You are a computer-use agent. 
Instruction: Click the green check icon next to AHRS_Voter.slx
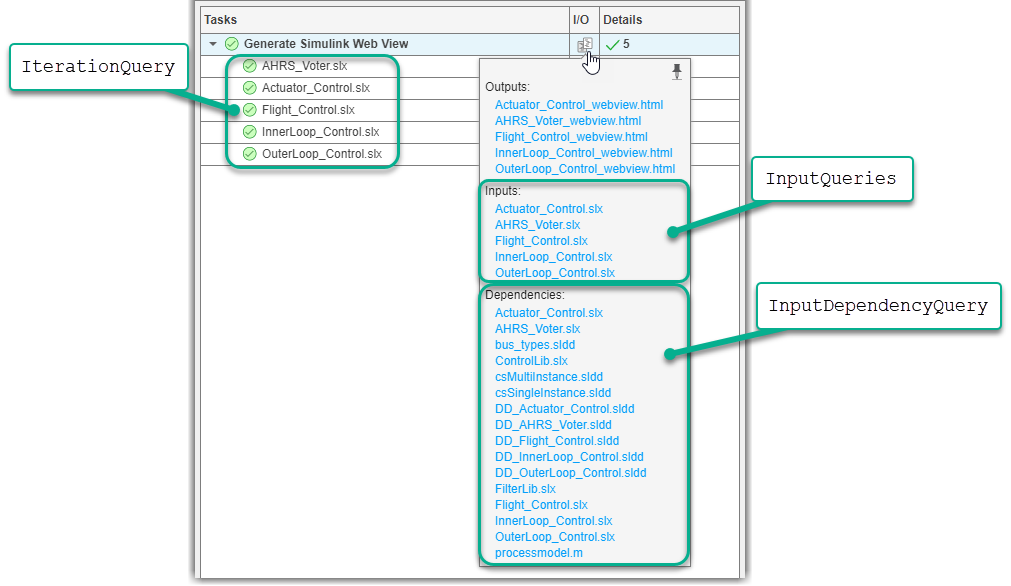pos(248,66)
